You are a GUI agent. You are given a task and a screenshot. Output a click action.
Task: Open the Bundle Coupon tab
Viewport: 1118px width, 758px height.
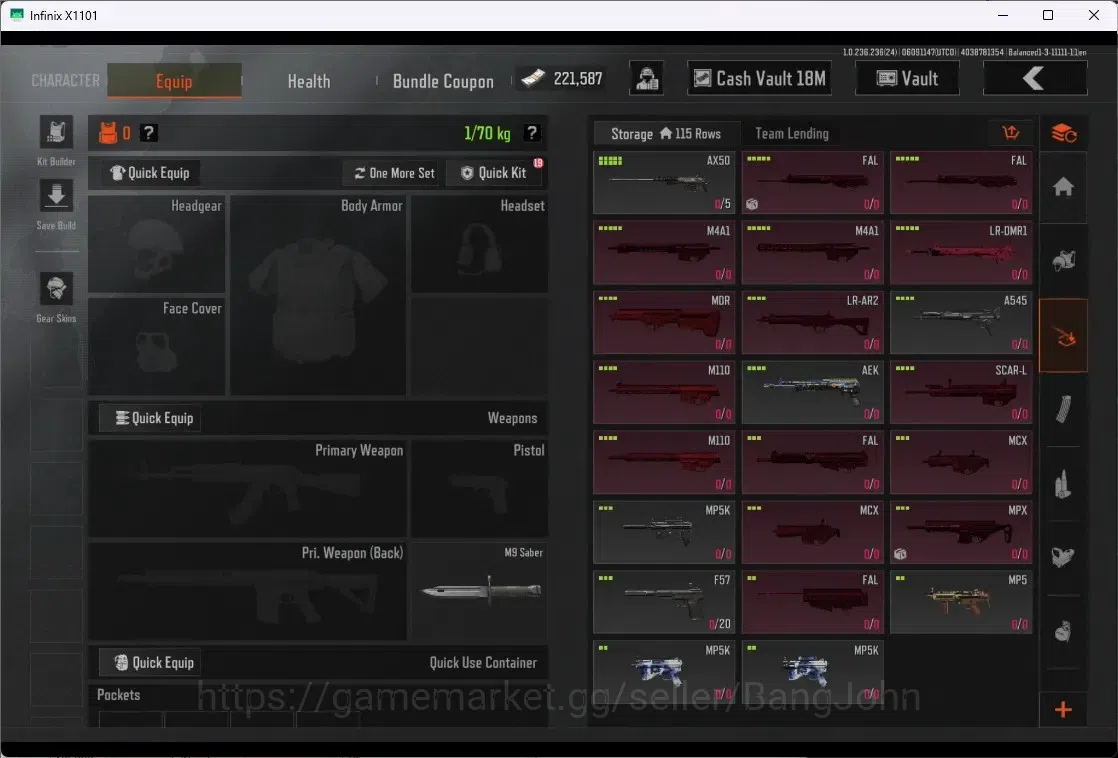(443, 81)
